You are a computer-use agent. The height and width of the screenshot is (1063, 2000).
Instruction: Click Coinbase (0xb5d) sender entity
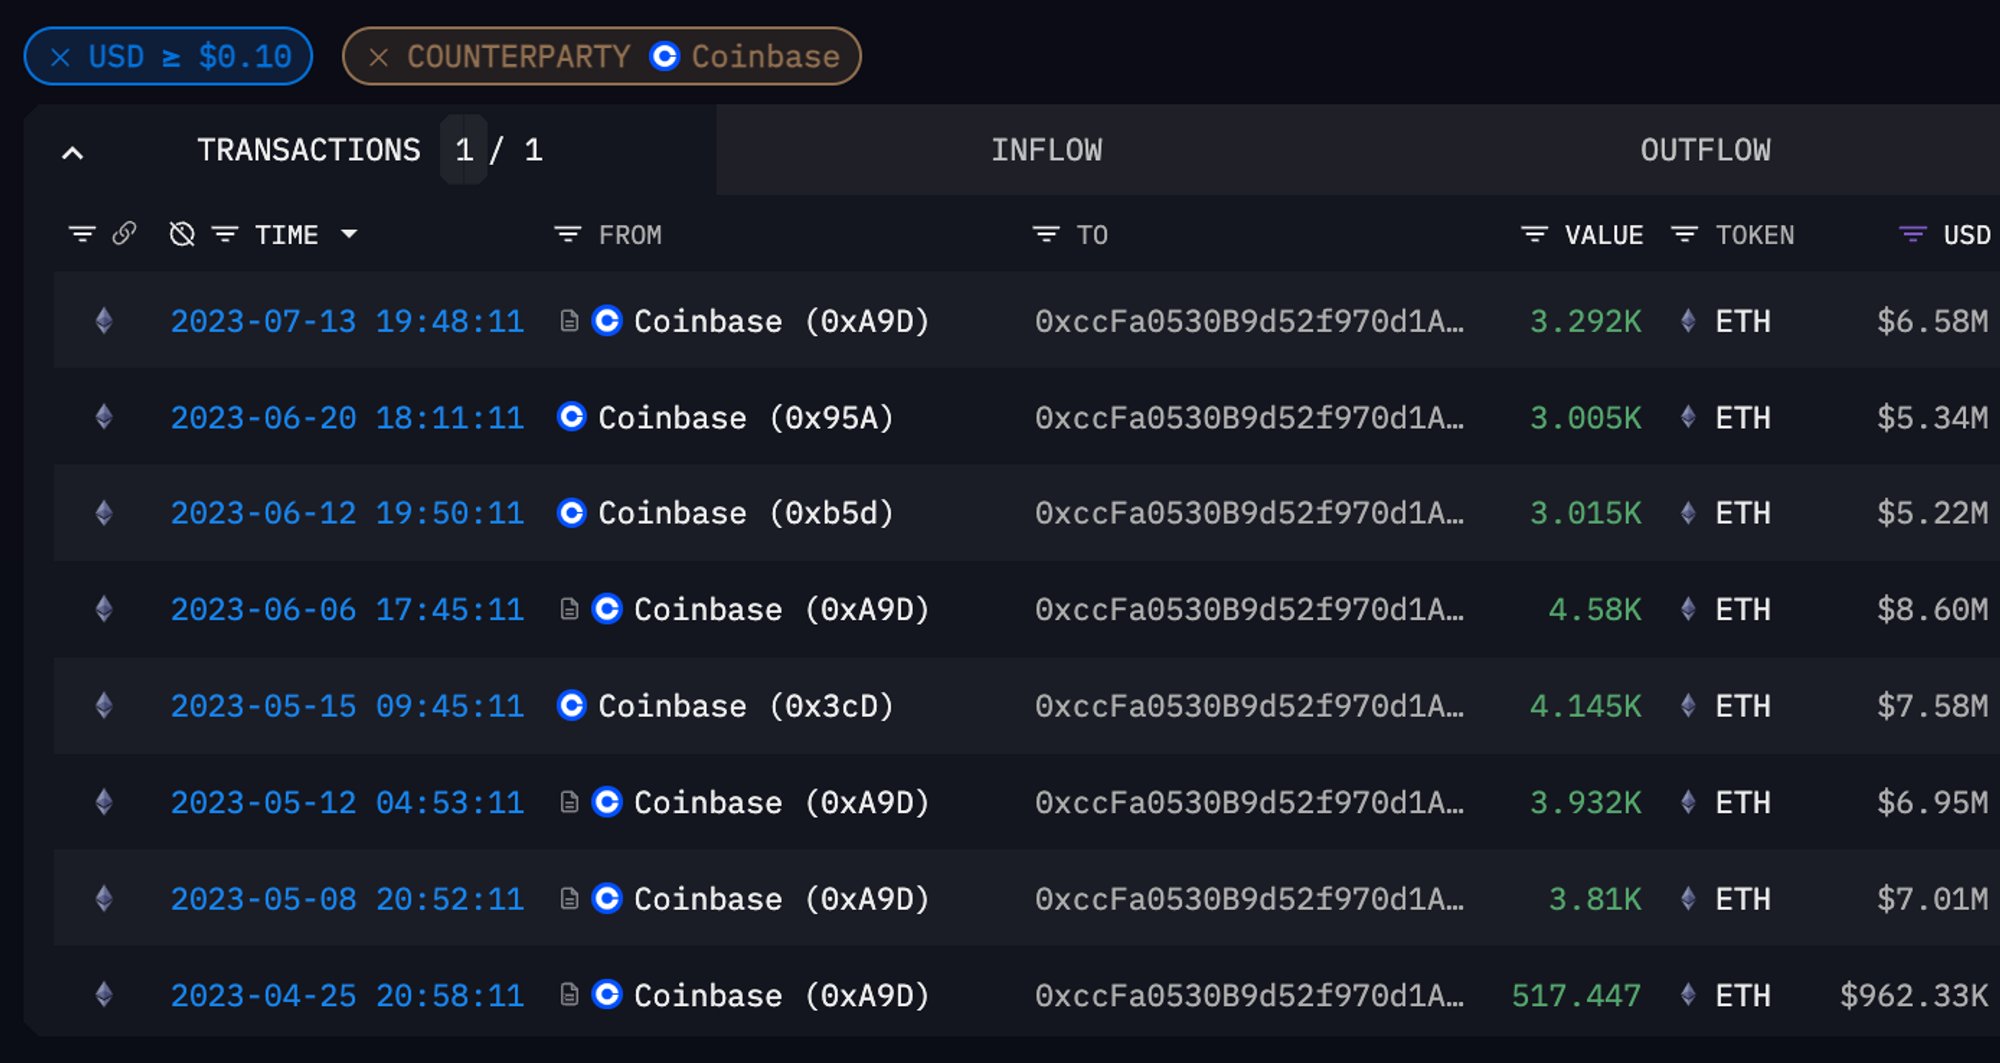pos(745,513)
